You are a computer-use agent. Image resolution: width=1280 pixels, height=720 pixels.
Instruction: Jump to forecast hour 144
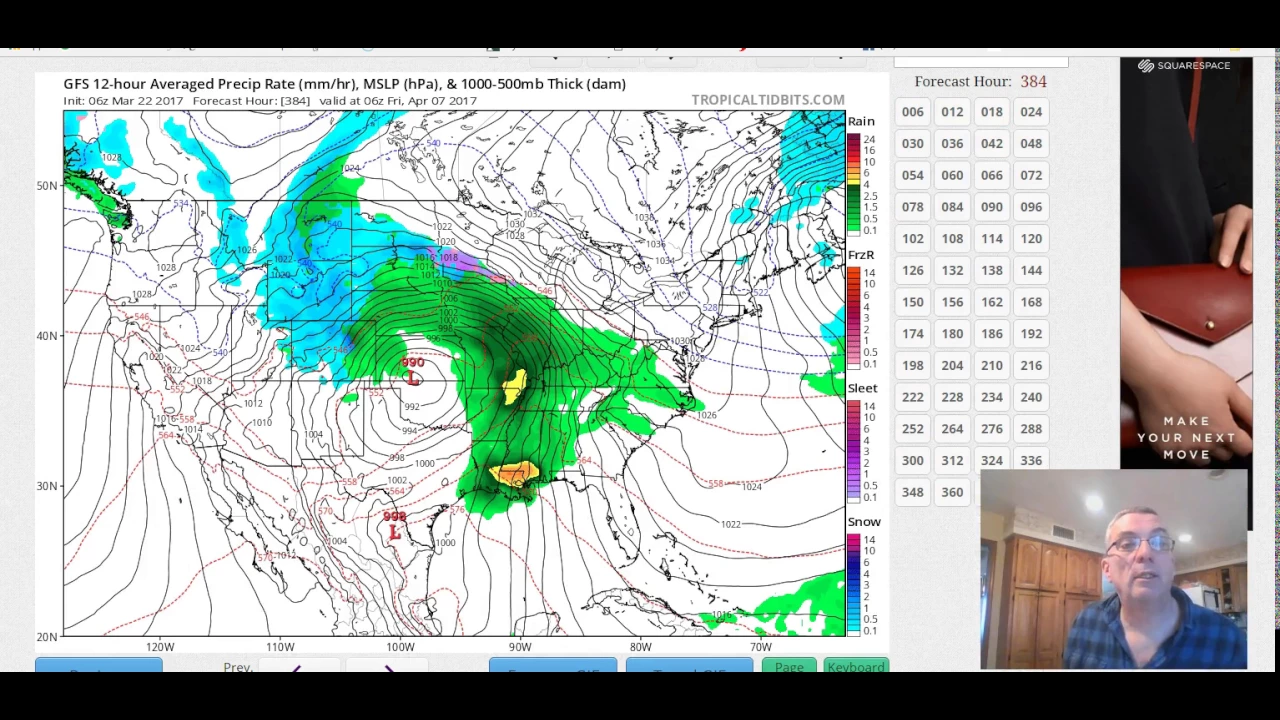pos(1031,270)
